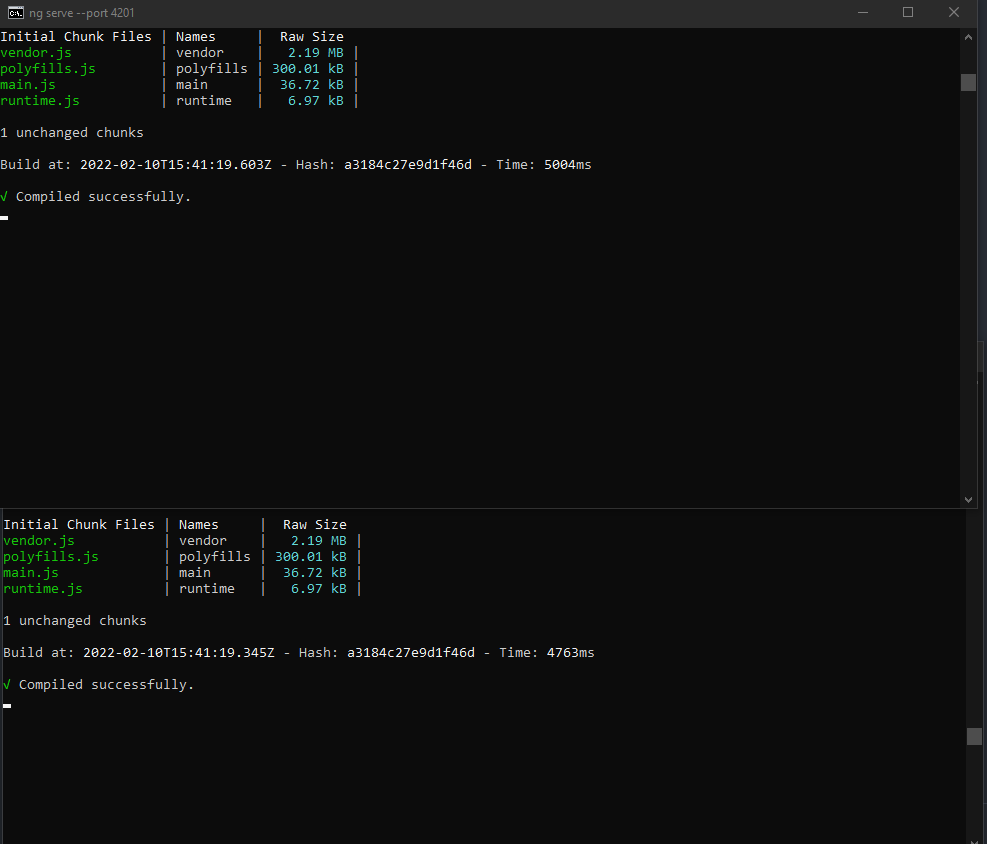
Task: Click the command prompt icon in title bar
Action: pyautogui.click(x=16, y=13)
